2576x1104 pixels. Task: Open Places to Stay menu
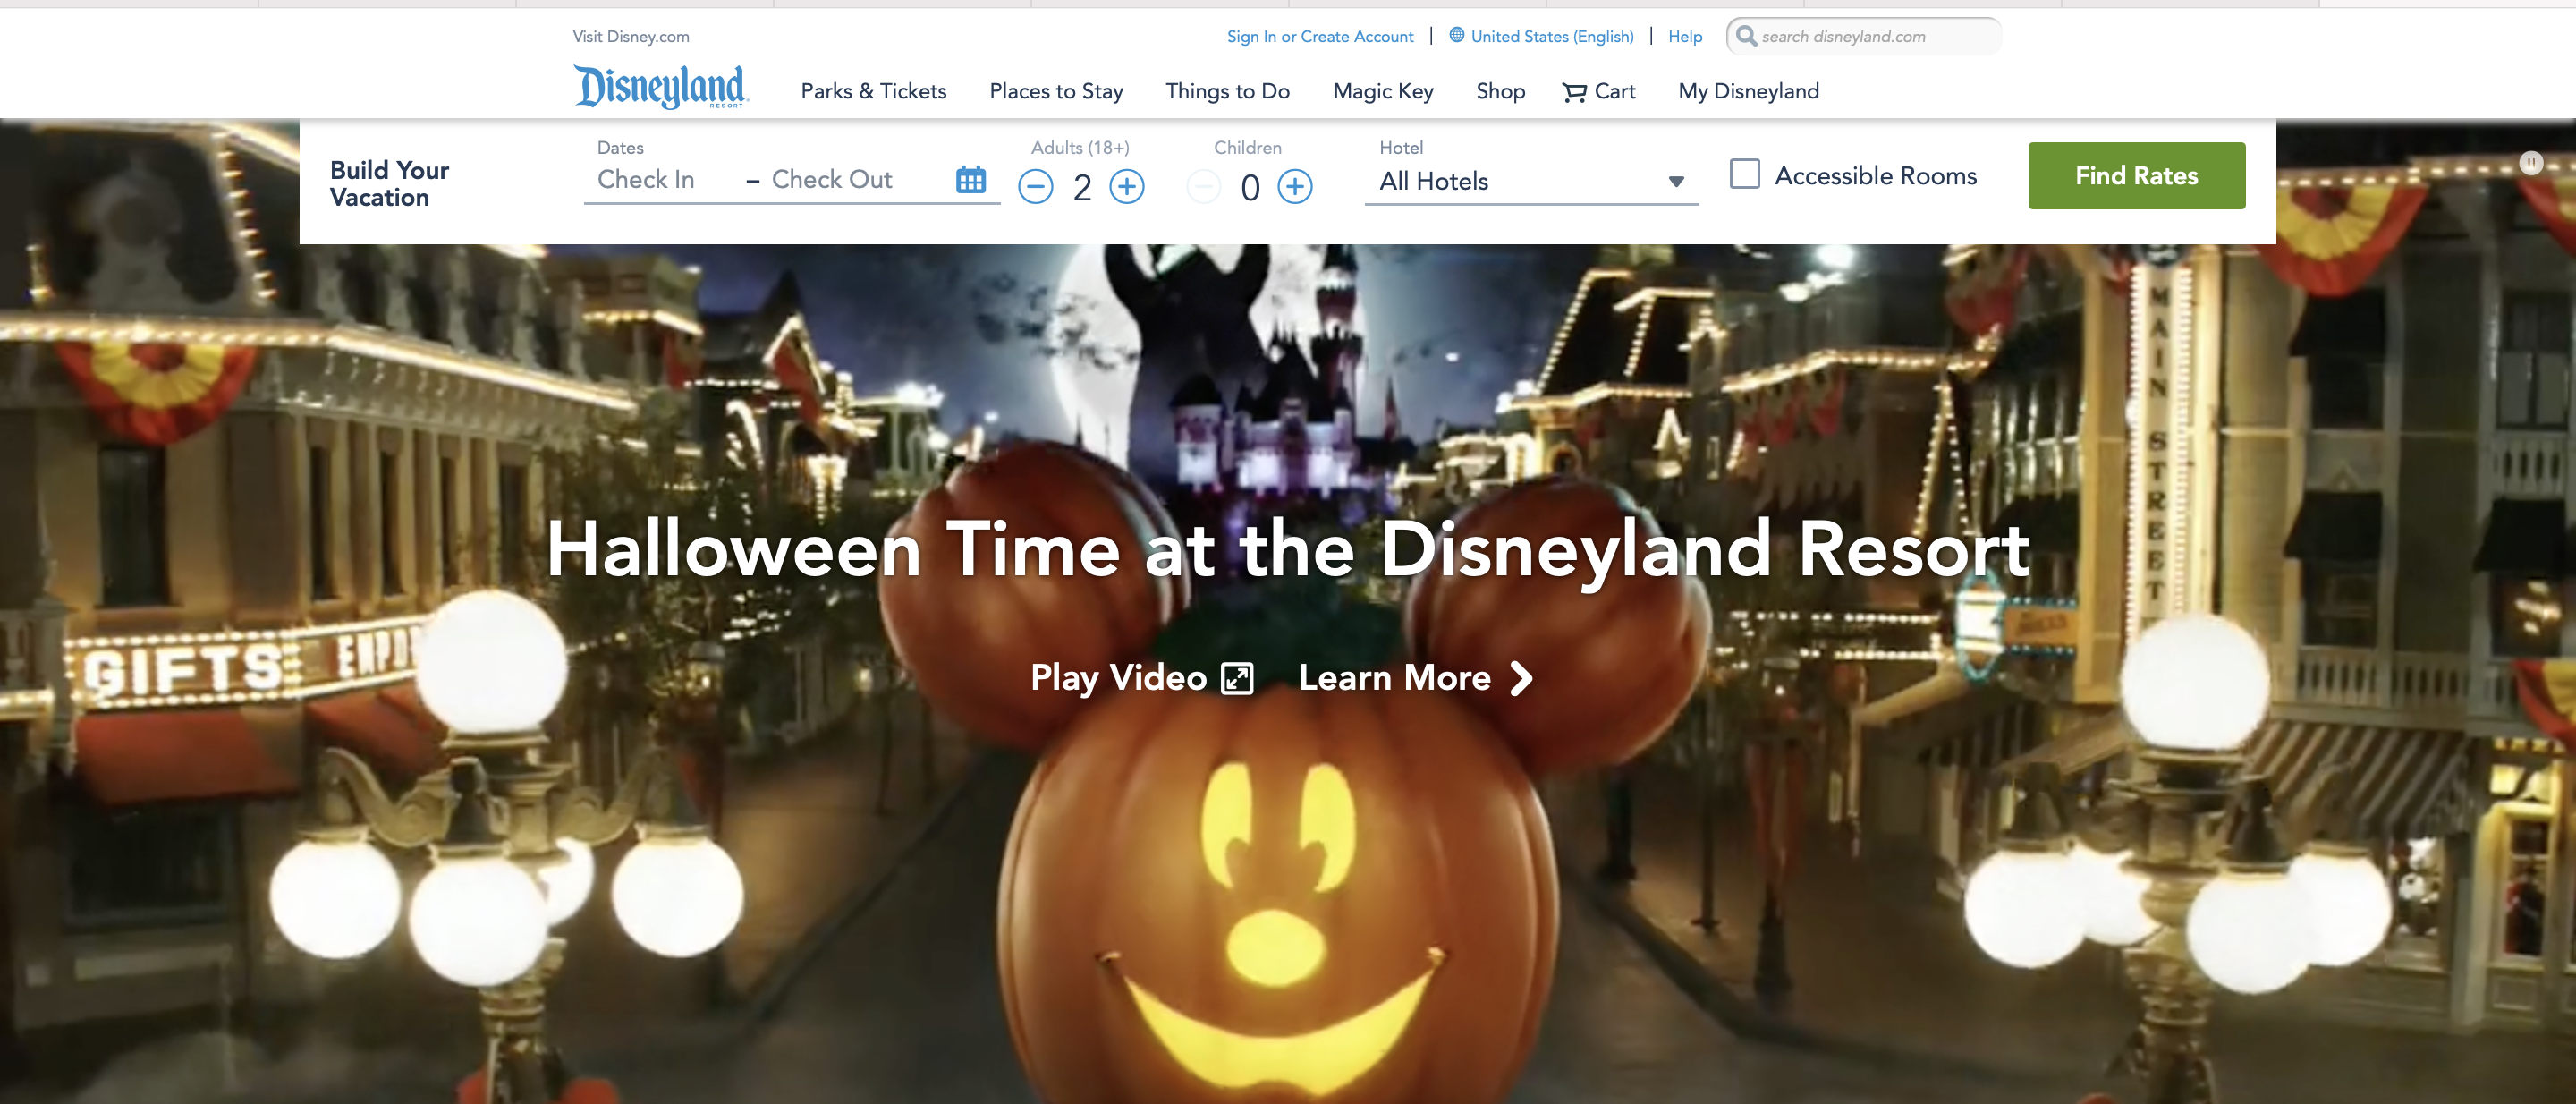1056,91
